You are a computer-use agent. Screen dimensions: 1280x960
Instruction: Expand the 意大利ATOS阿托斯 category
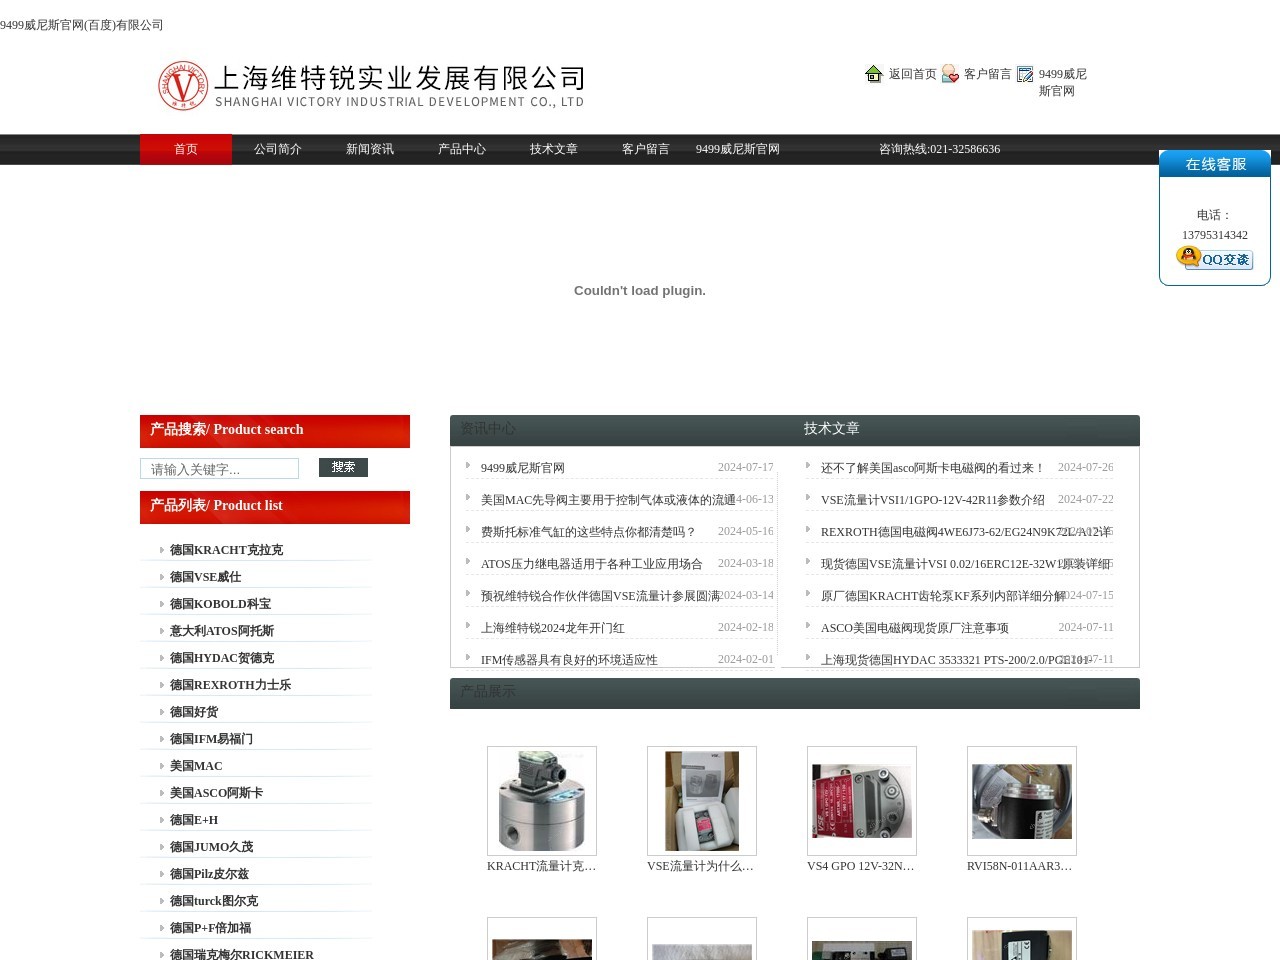tap(222, 631)
